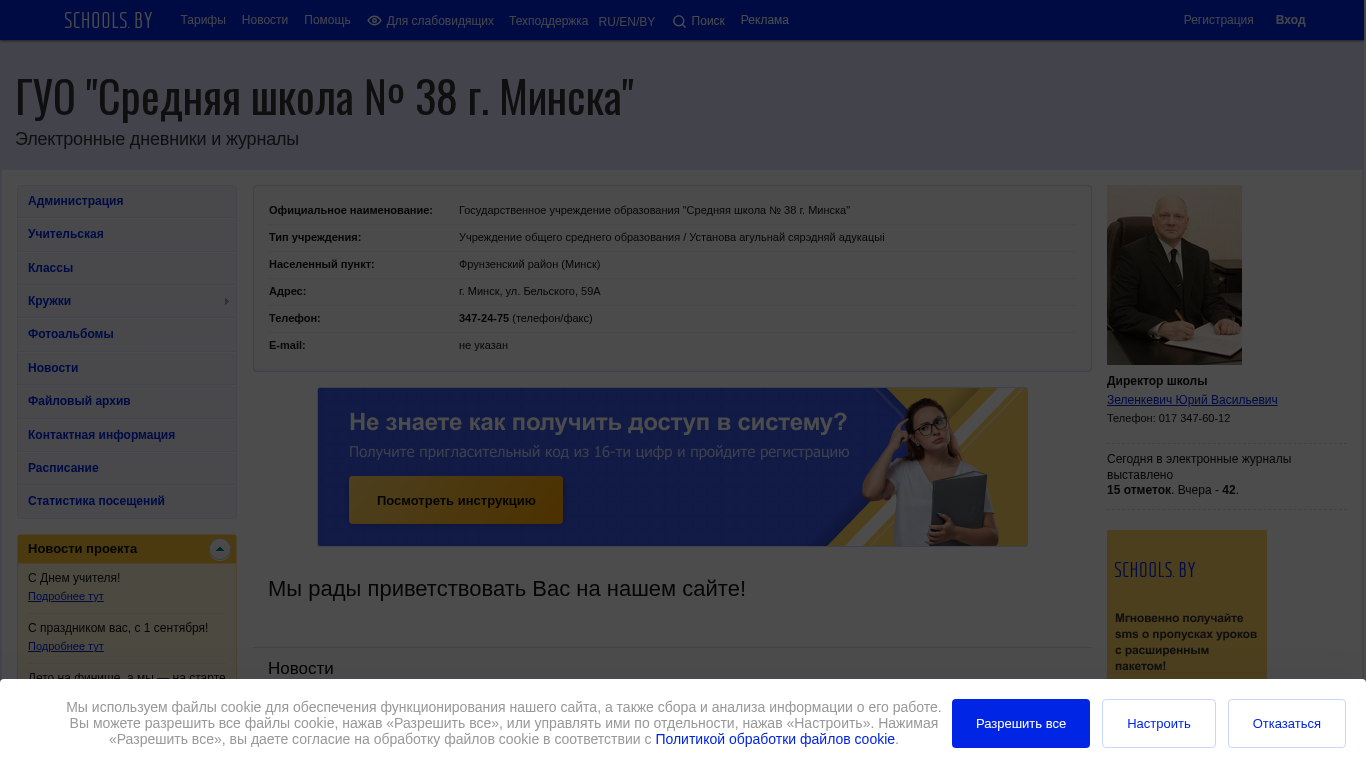Switch language via RU/EN/BY
The width and height of the screenshot is (1366, 768).
627,22
